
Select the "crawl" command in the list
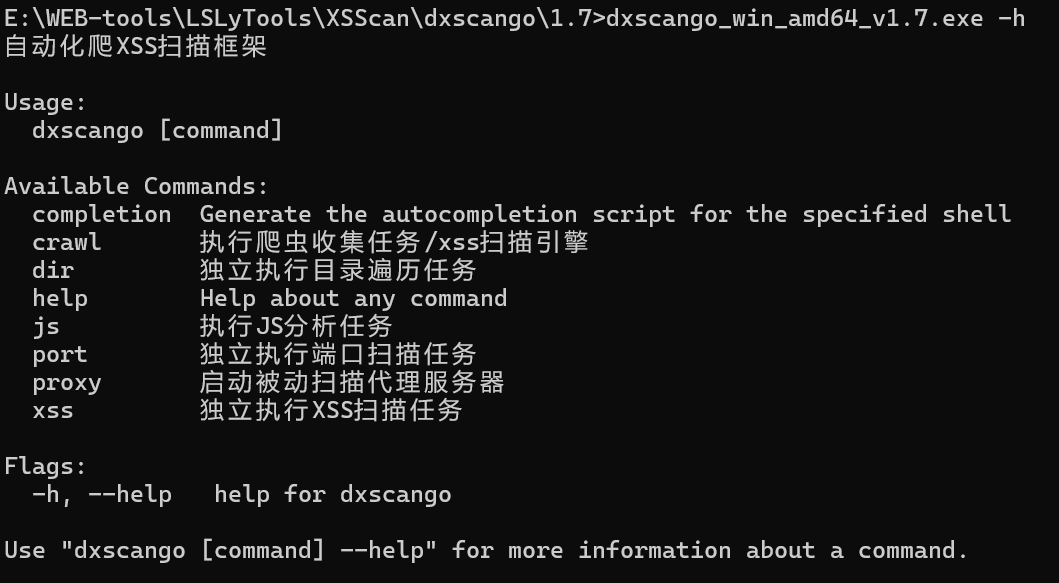pyautogui.click(x=67, y=242)
